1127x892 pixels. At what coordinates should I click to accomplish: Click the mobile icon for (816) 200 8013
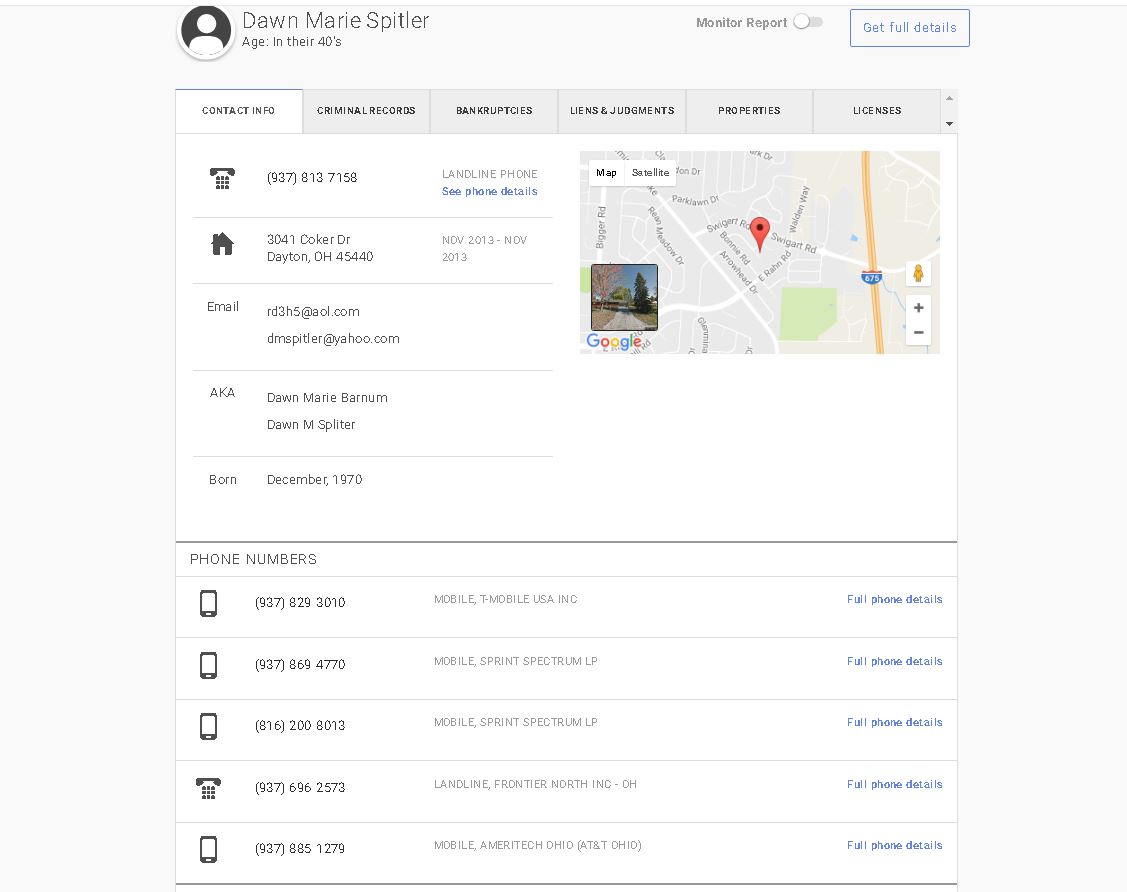tap(208, 726)
